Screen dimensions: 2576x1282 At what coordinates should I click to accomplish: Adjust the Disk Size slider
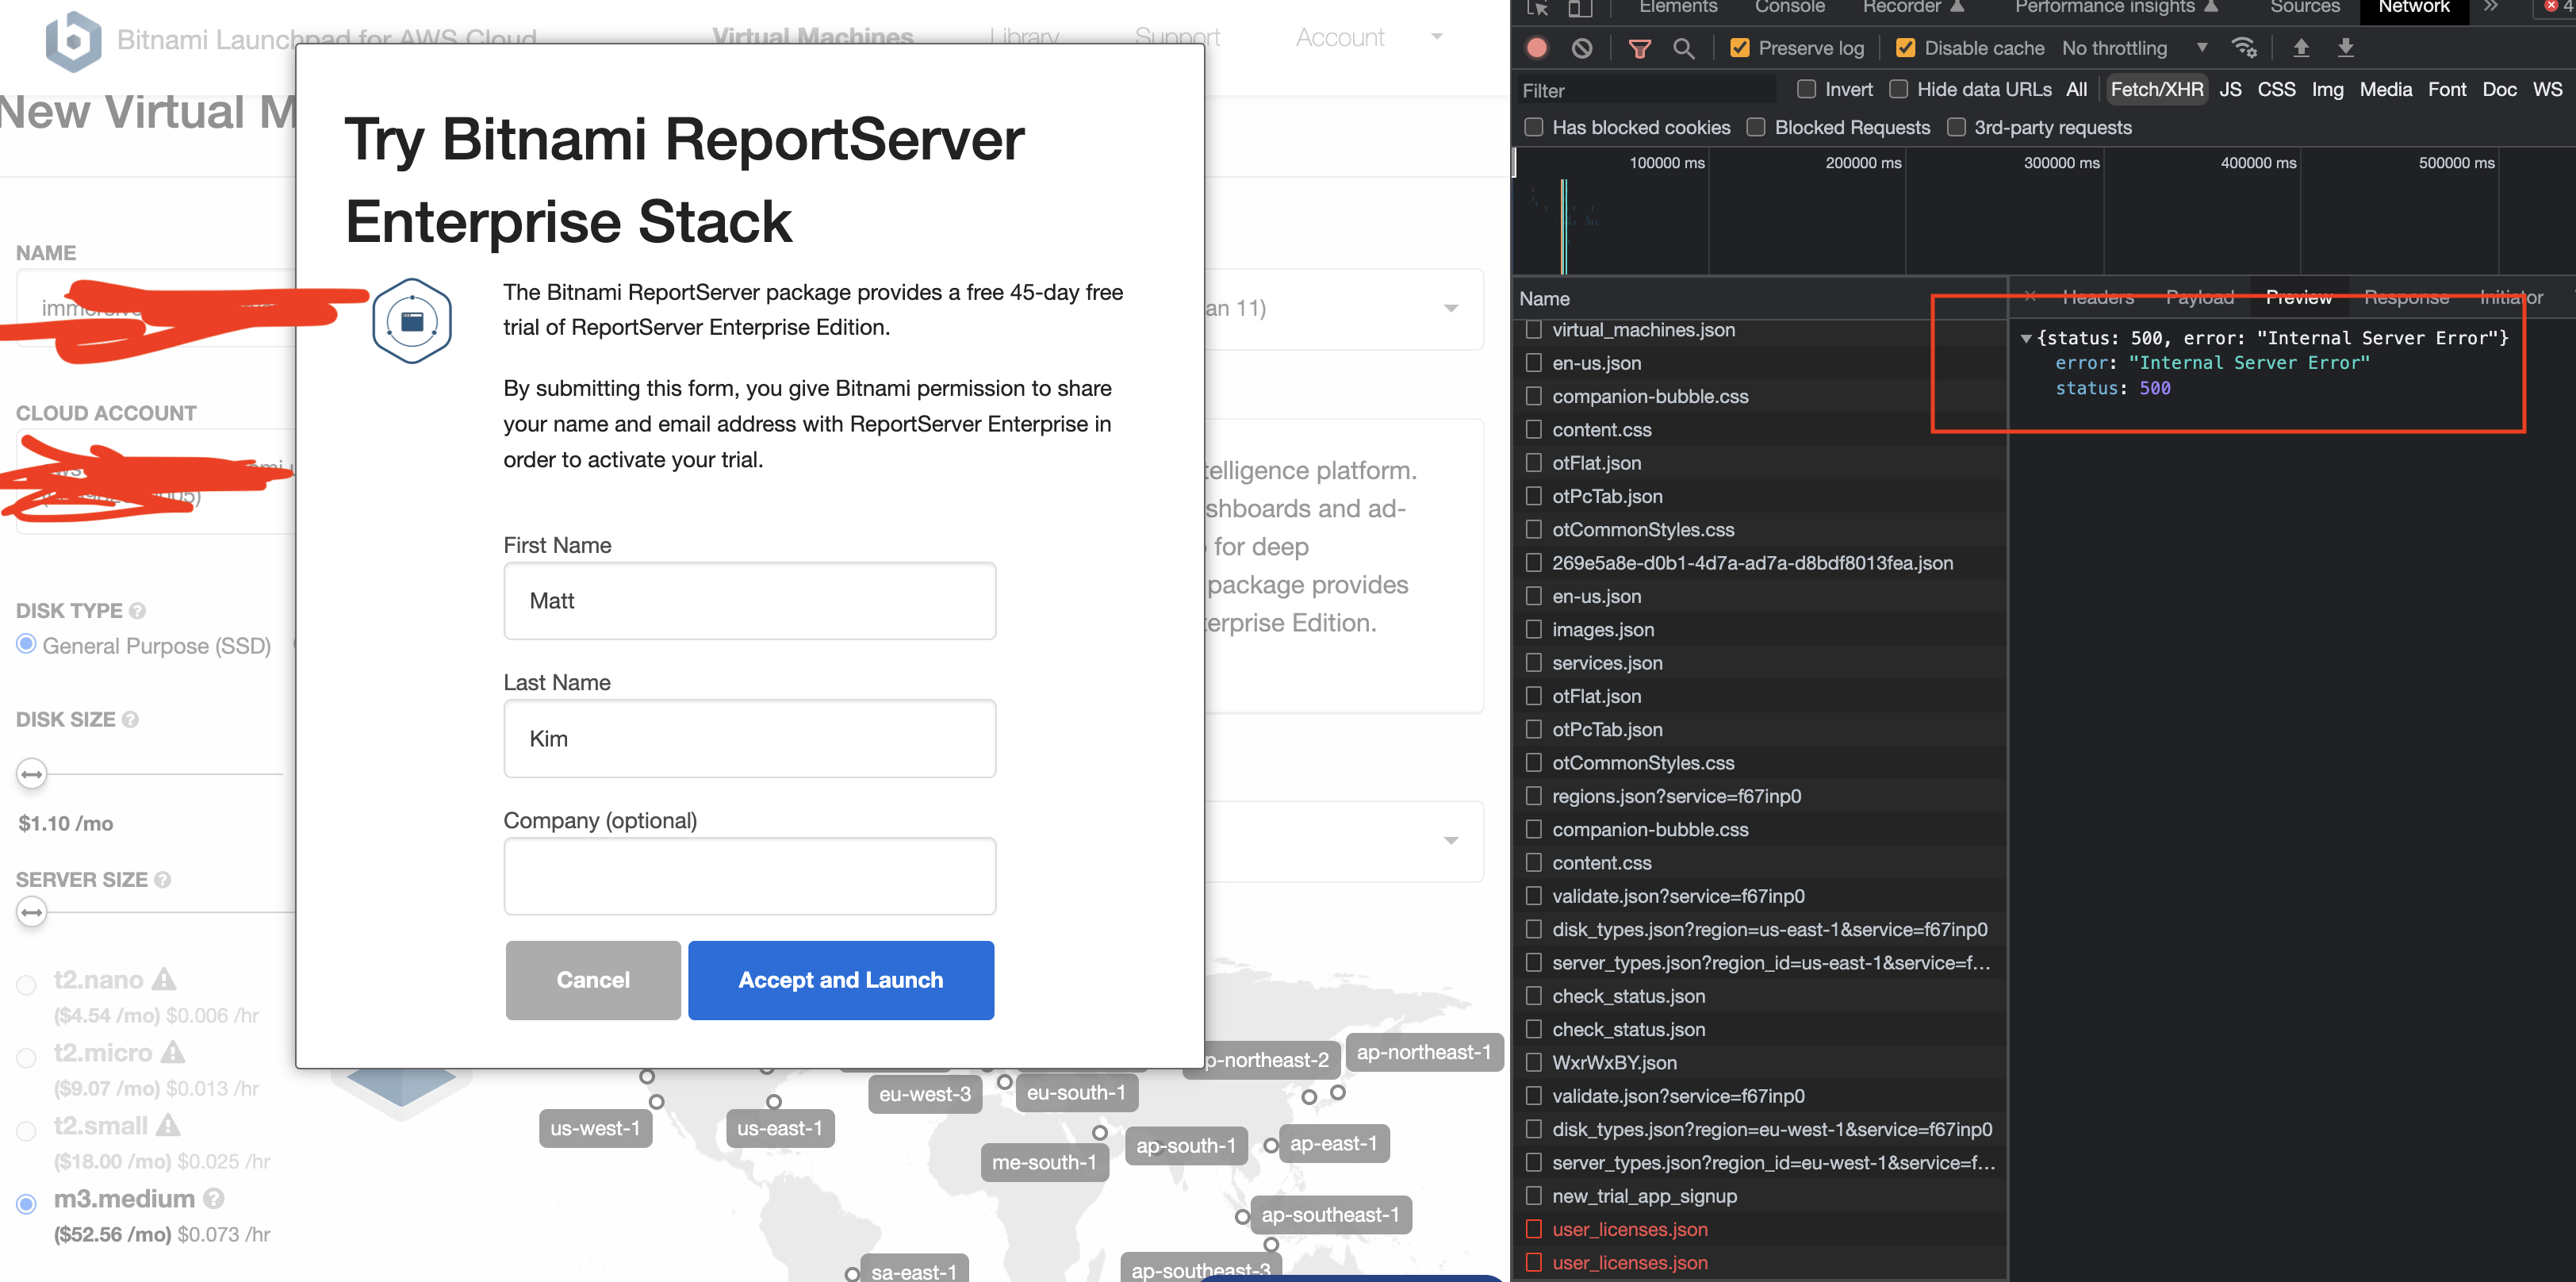tap(31, 773)
